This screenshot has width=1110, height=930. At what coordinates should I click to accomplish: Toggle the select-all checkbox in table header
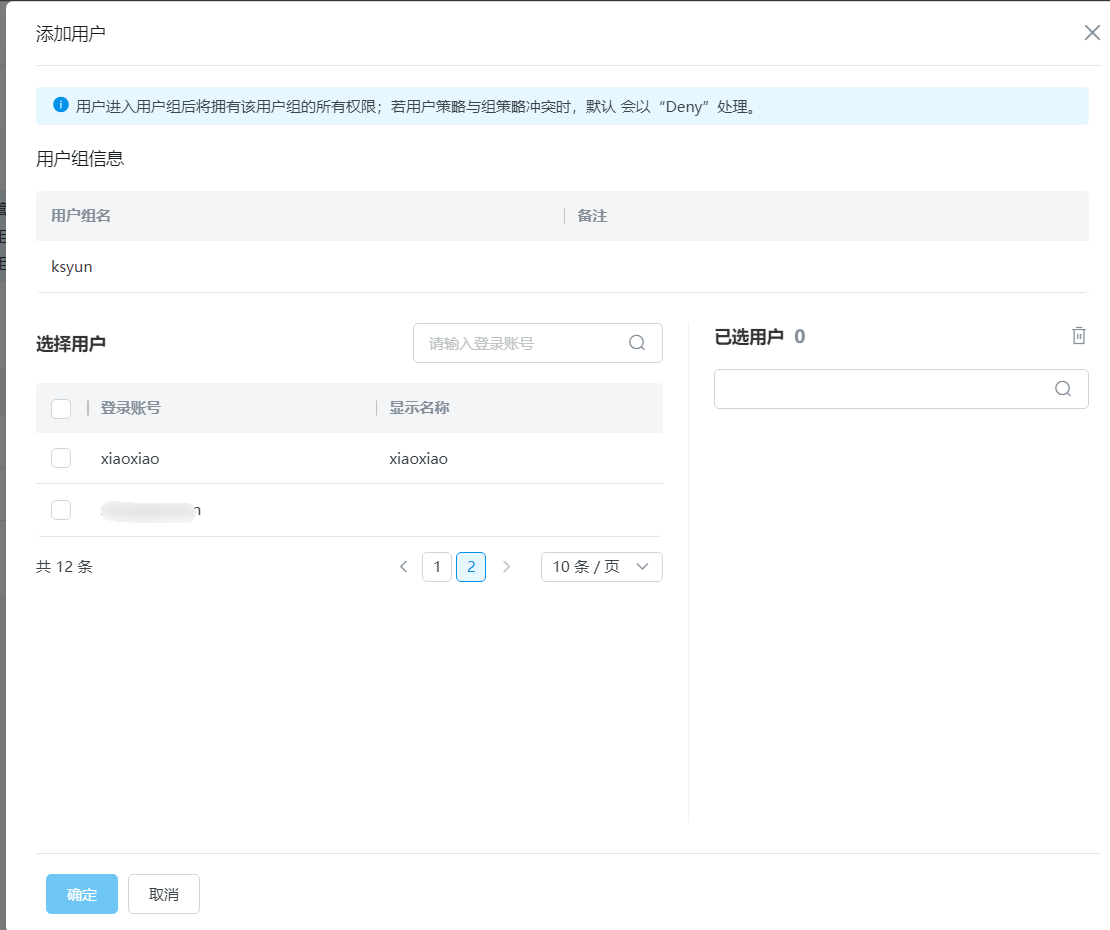coord(61,408)
